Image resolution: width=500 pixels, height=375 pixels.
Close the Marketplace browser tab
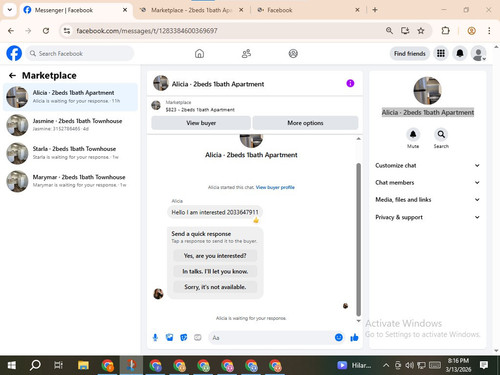pos(241,10)
